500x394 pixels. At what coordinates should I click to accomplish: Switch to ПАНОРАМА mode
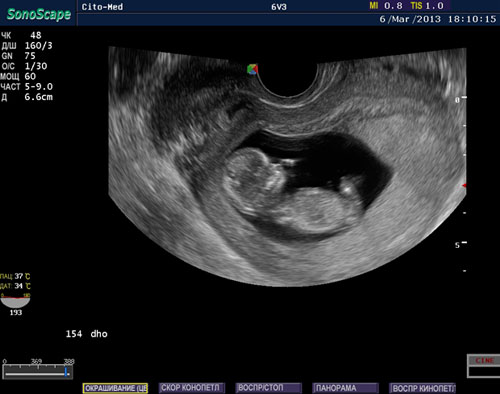coord(345,388)
